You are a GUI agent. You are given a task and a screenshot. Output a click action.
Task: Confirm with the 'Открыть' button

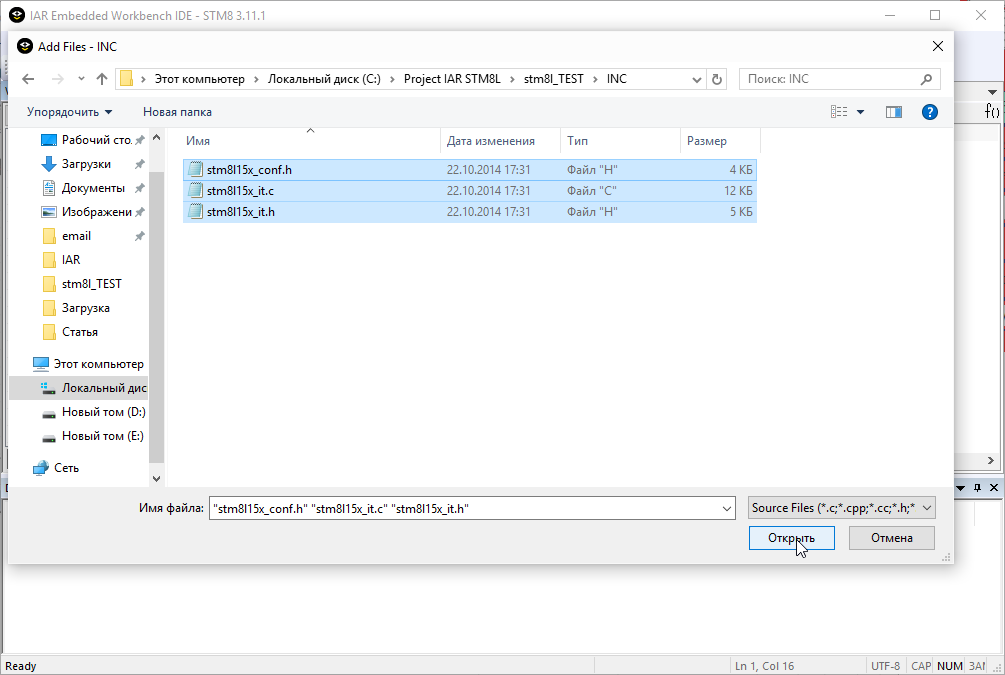792,538
